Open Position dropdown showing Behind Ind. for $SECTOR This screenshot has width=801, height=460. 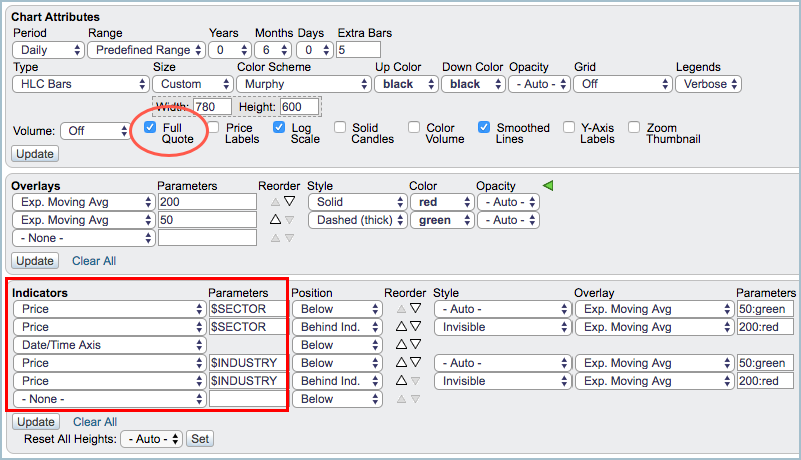pyautogui.click(x=336, y=327)
